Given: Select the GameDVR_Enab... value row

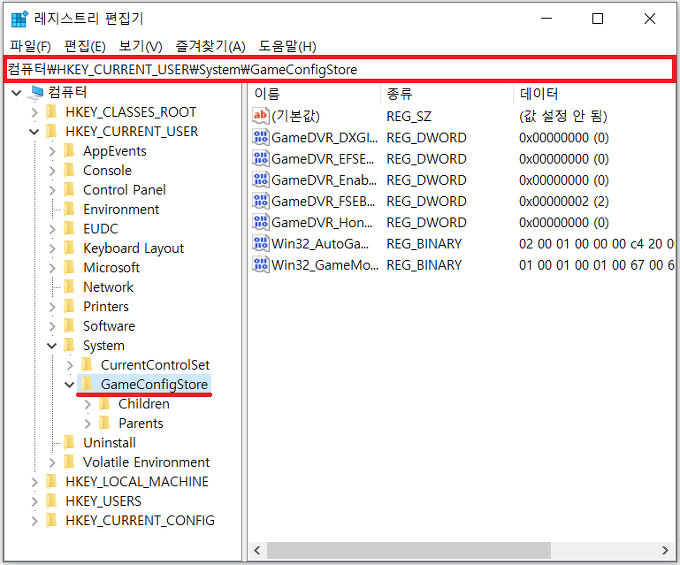Looking at the screenshot, I should [463, 180].
